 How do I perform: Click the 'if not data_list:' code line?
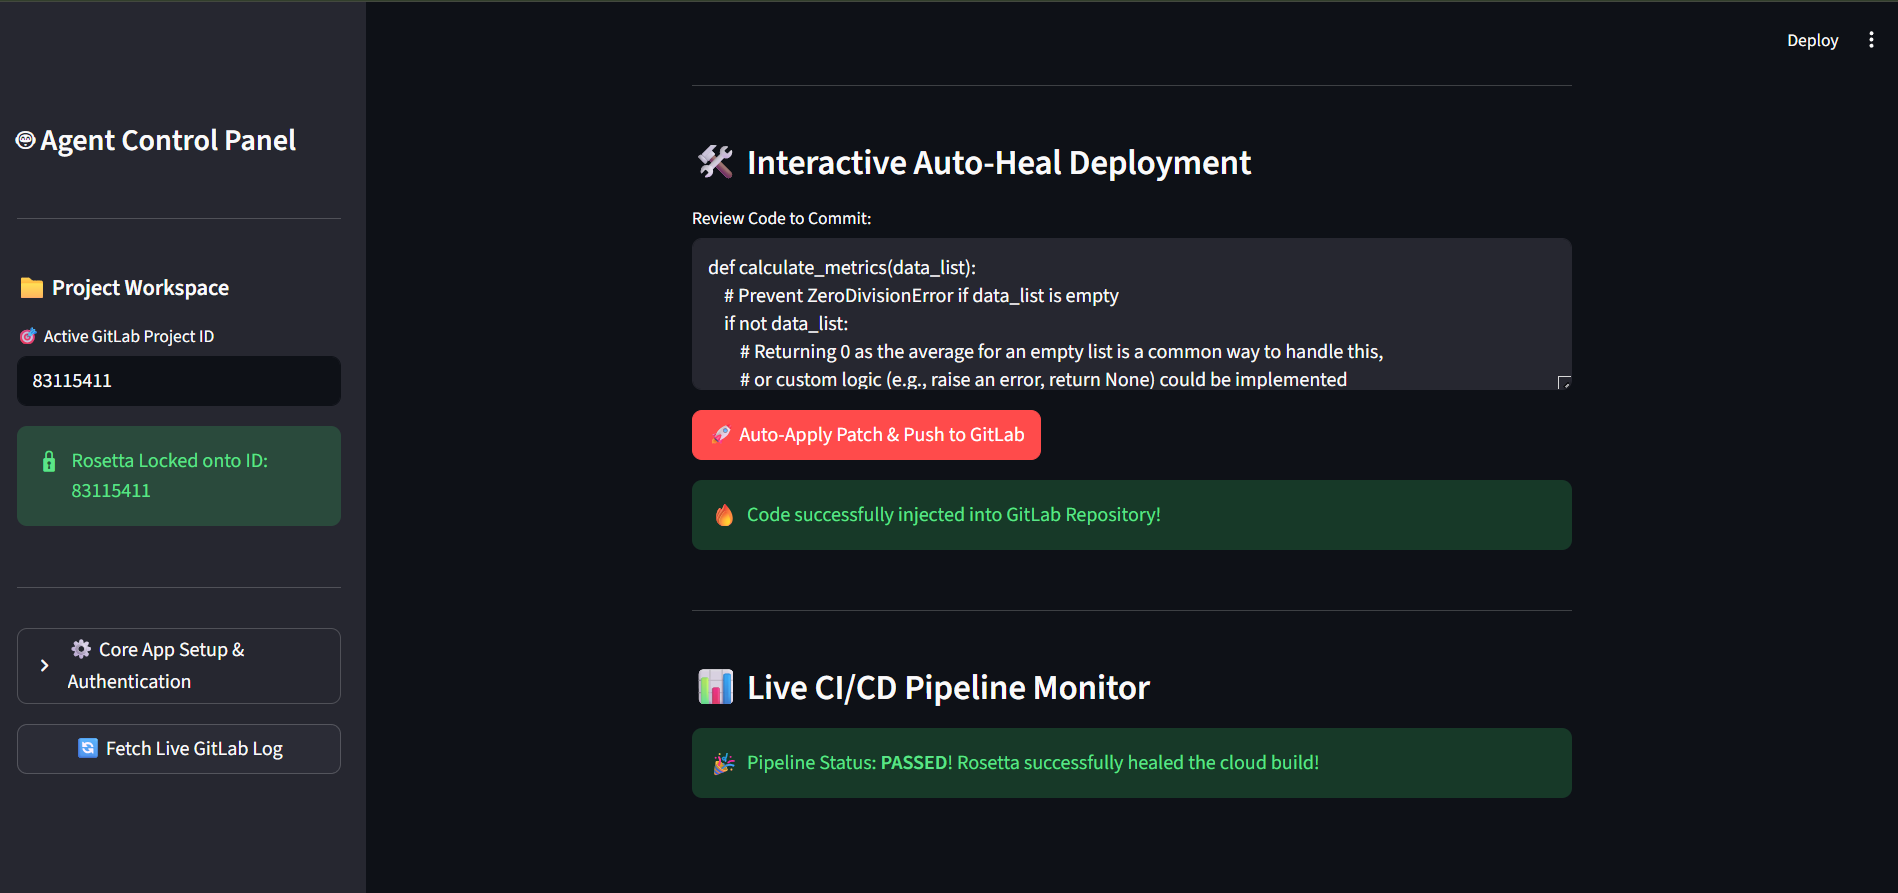point(786,323)
